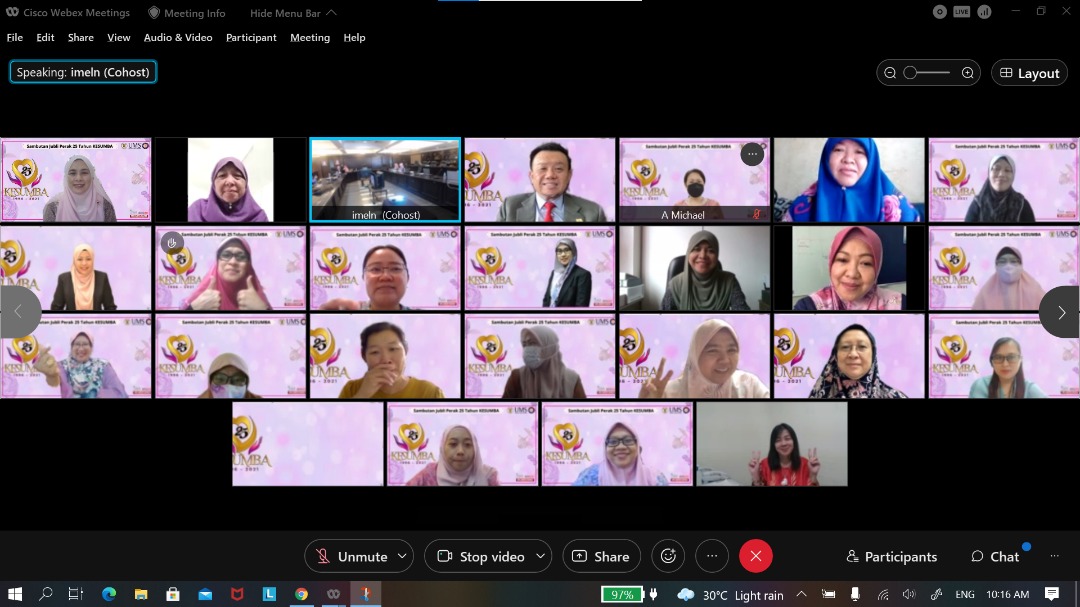Open the LIVE streaming indicator
Screen dimensions: 1080x607
(x=961, y=12)
